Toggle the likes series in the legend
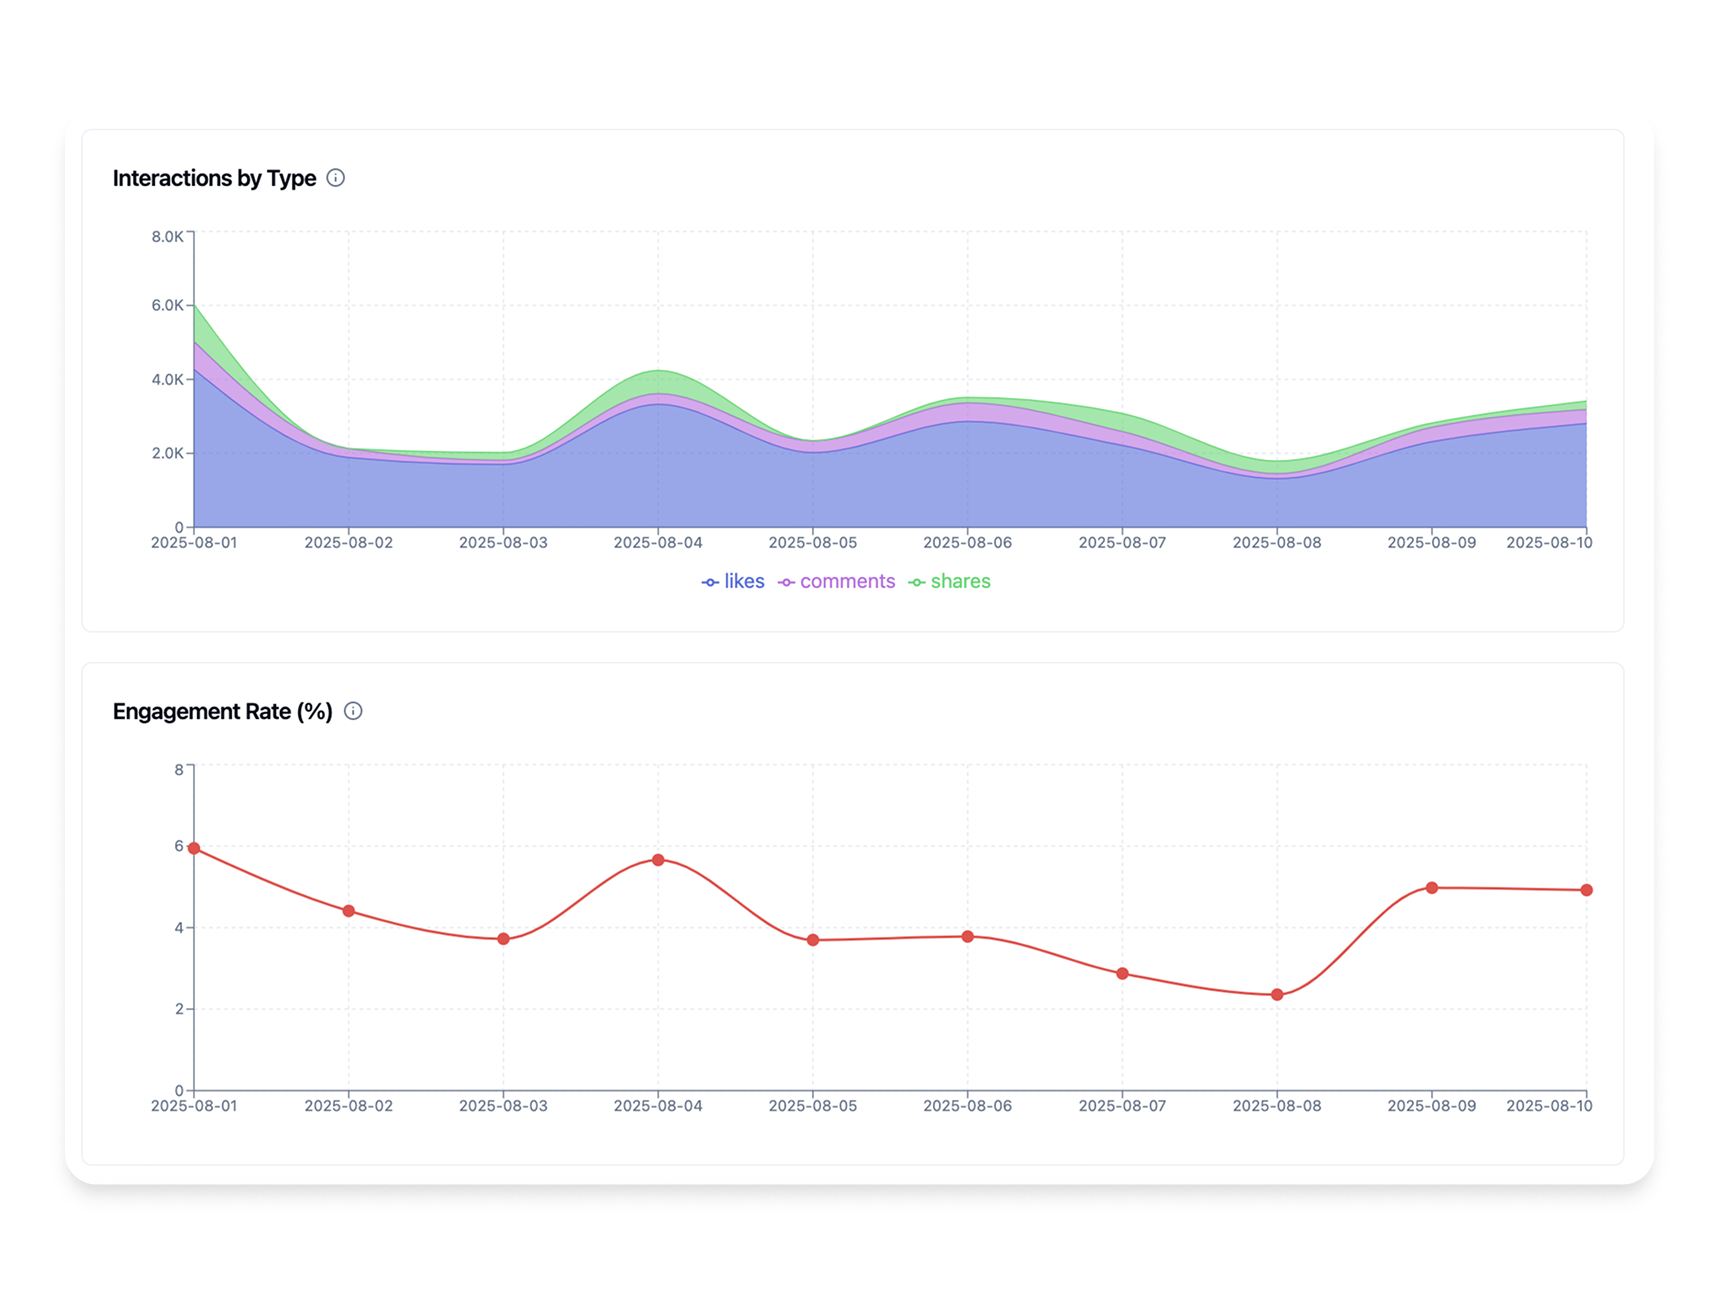 coord(733,582)
